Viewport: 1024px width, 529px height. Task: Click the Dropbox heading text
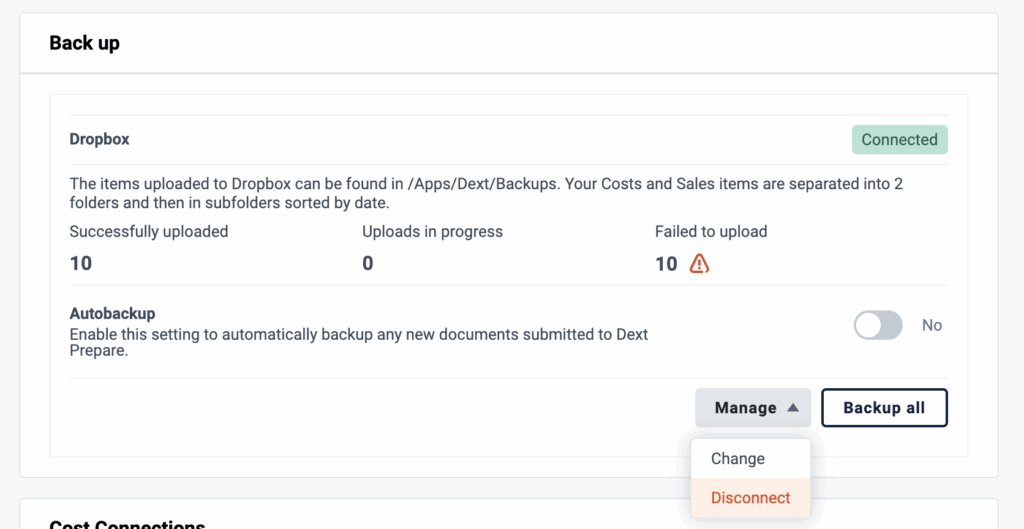[x=99, y=140]
